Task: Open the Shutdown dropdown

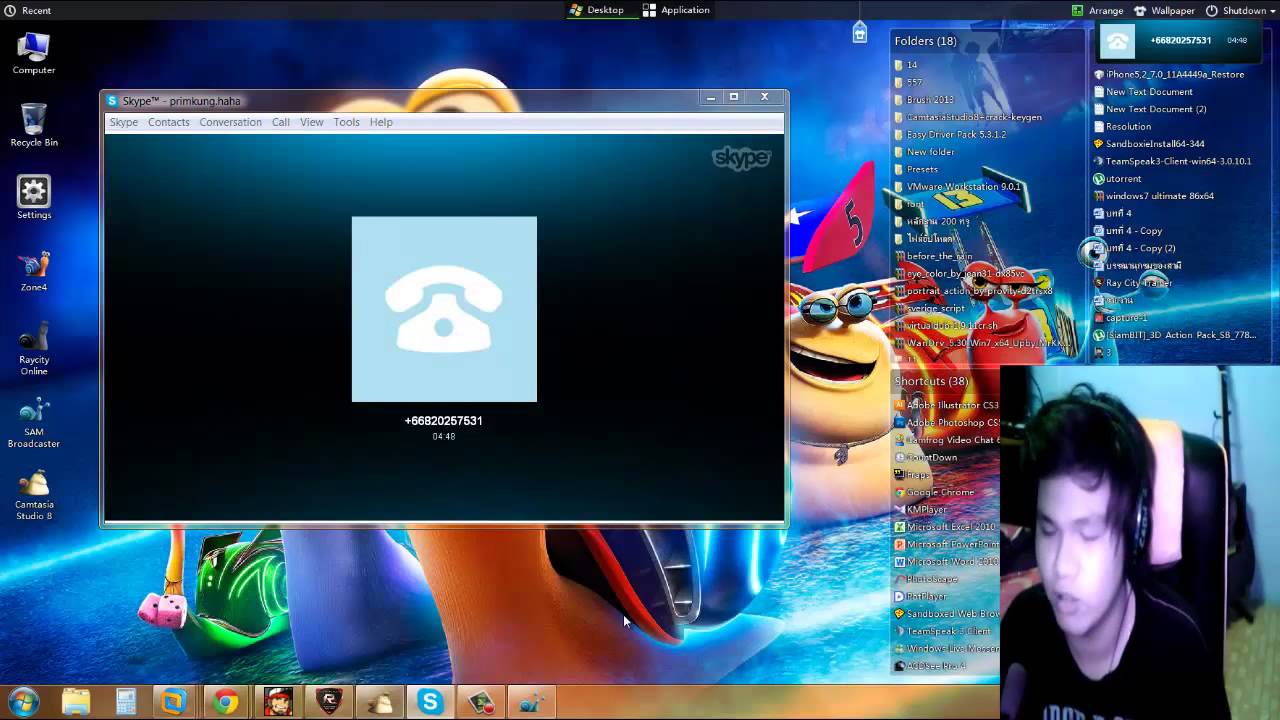Action: pyautogui.click(x=1241, y=10)
